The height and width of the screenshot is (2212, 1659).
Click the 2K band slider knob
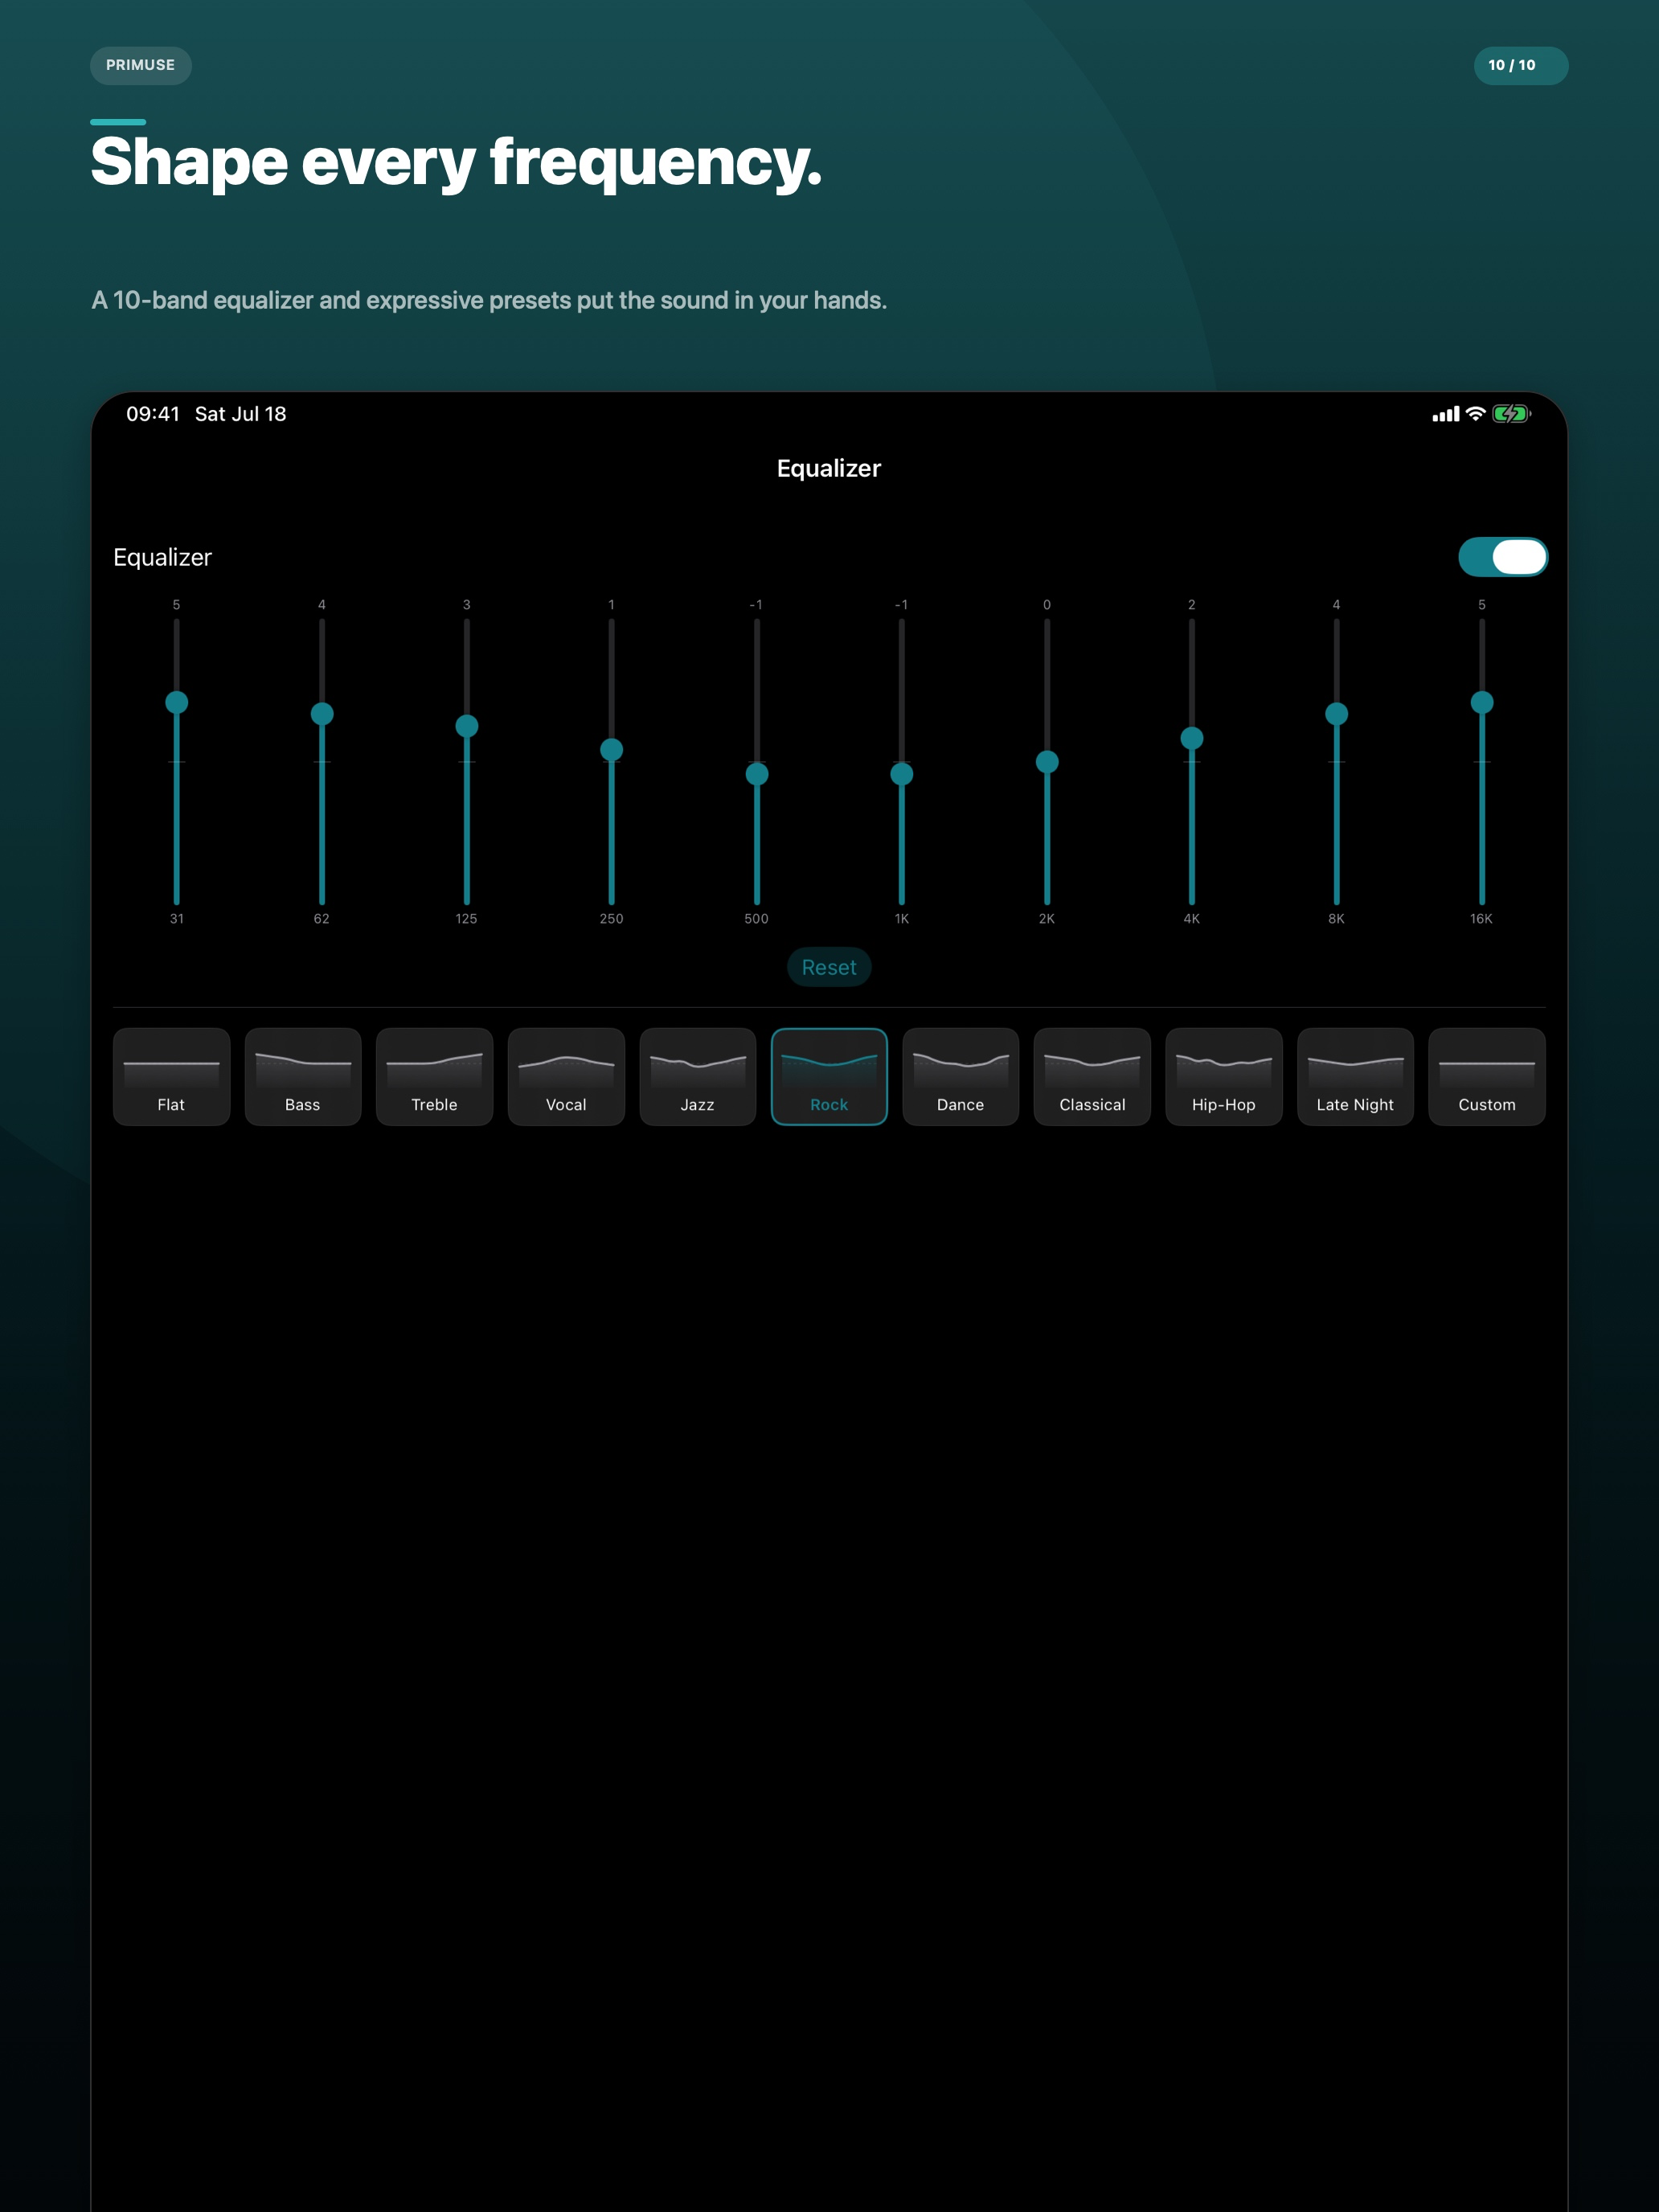point(1047,762)
